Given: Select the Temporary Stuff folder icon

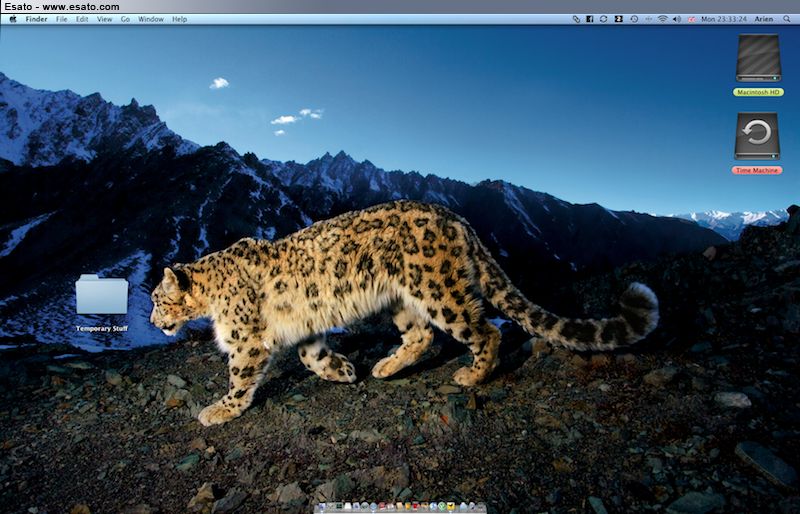Looking at the screenshot, I should [x=102, y=295].
